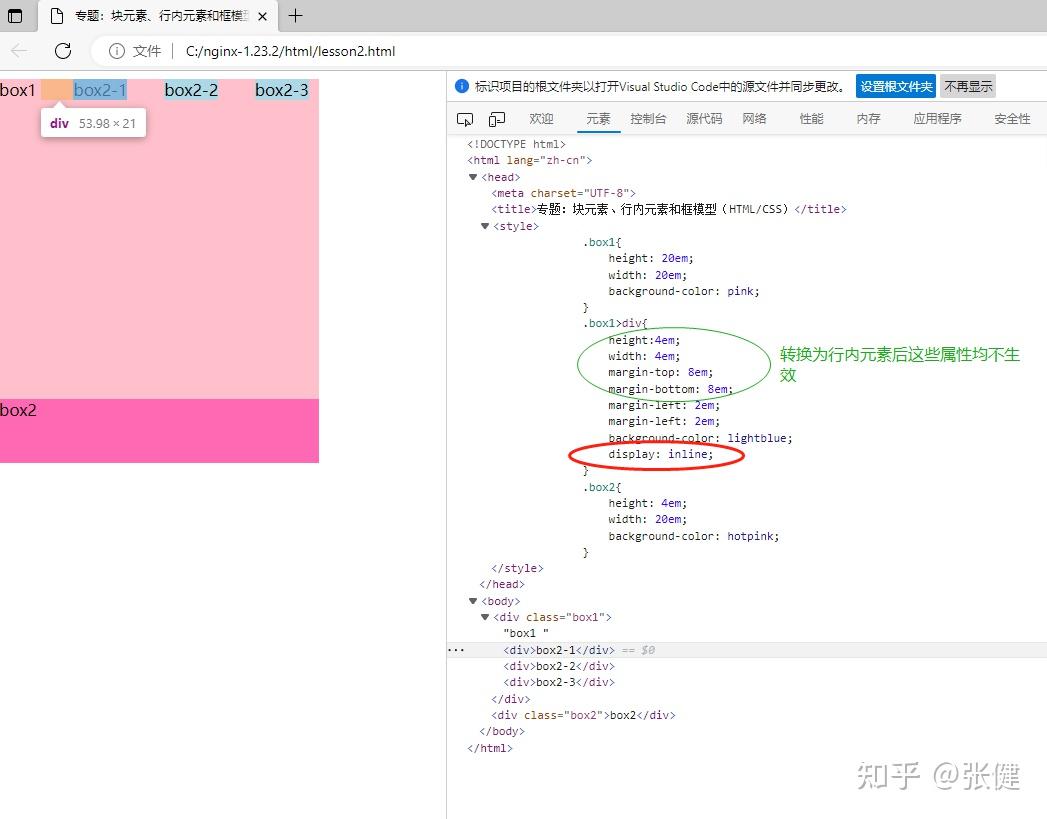Select the meta charset UTF-8 line
The height and width of the screenshot is (819, 1047).
[x=564, y=193]
